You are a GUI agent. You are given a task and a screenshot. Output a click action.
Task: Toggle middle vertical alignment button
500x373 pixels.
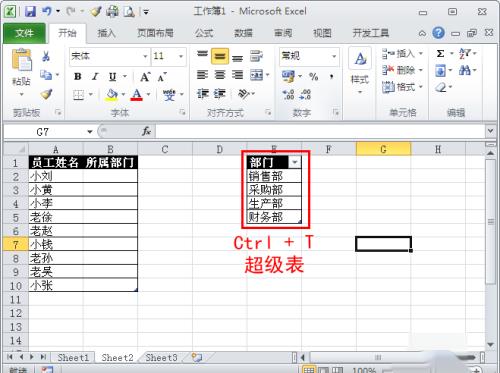tap(220, 56)
